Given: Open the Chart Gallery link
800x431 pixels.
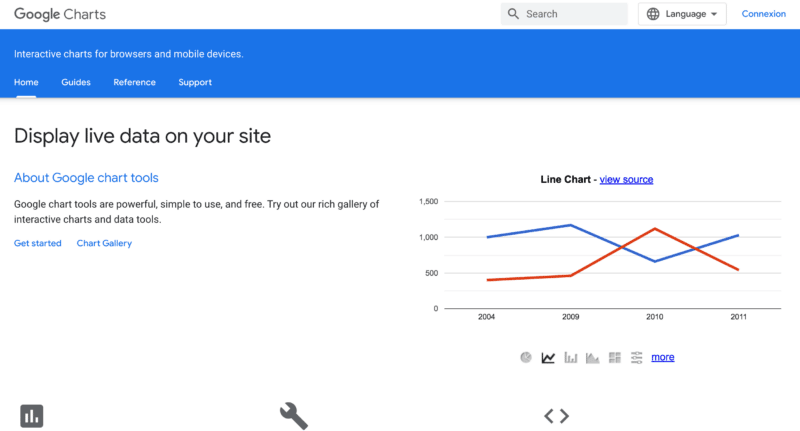Looking at the screenshot, I should [x=104, y=243].
